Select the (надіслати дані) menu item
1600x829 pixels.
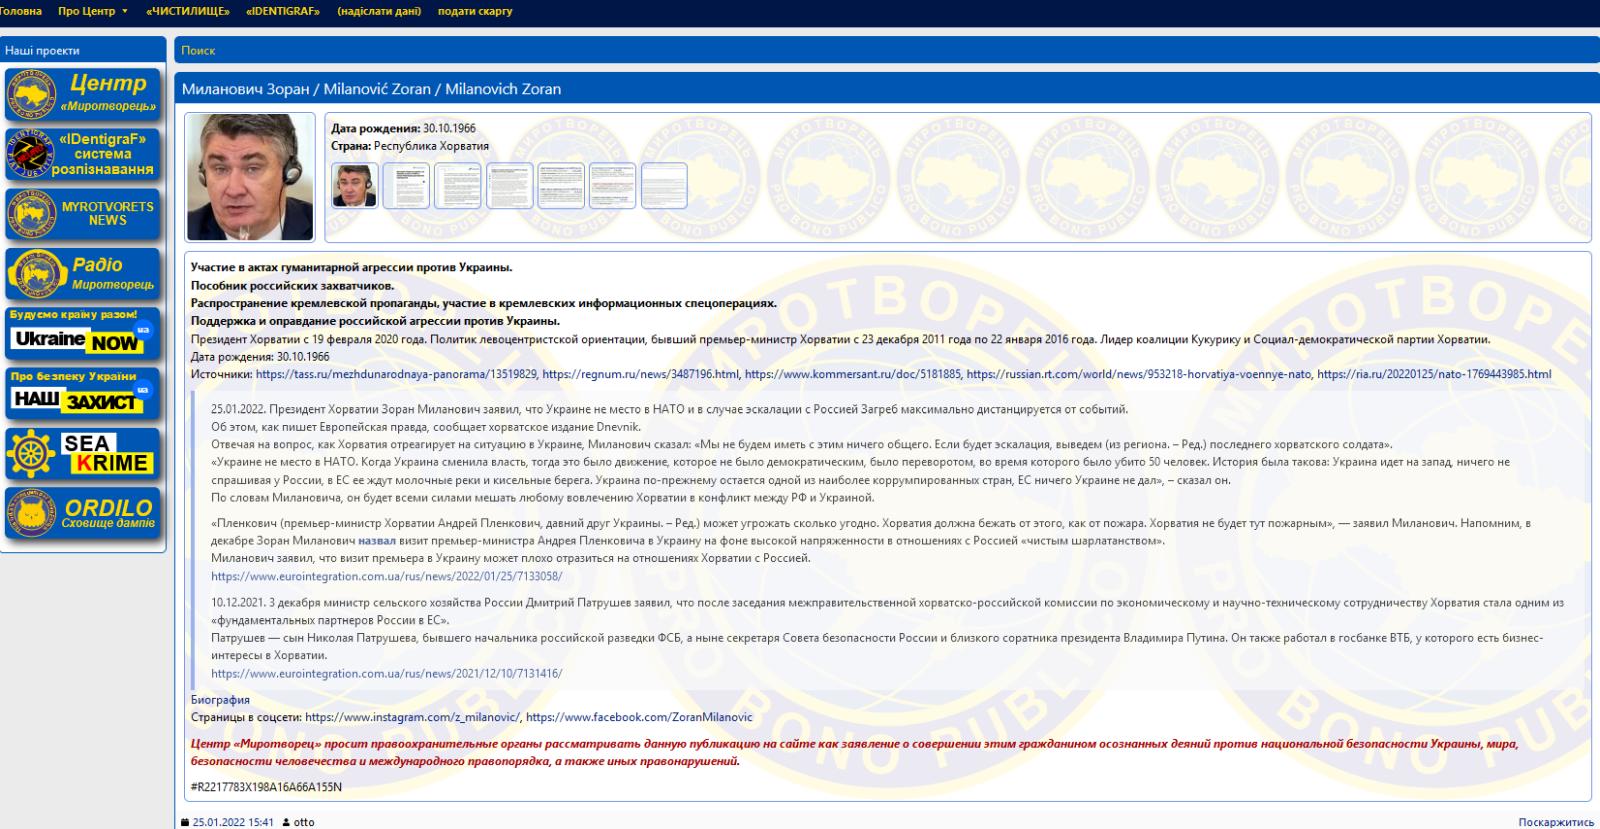click(x=379, y=11)
